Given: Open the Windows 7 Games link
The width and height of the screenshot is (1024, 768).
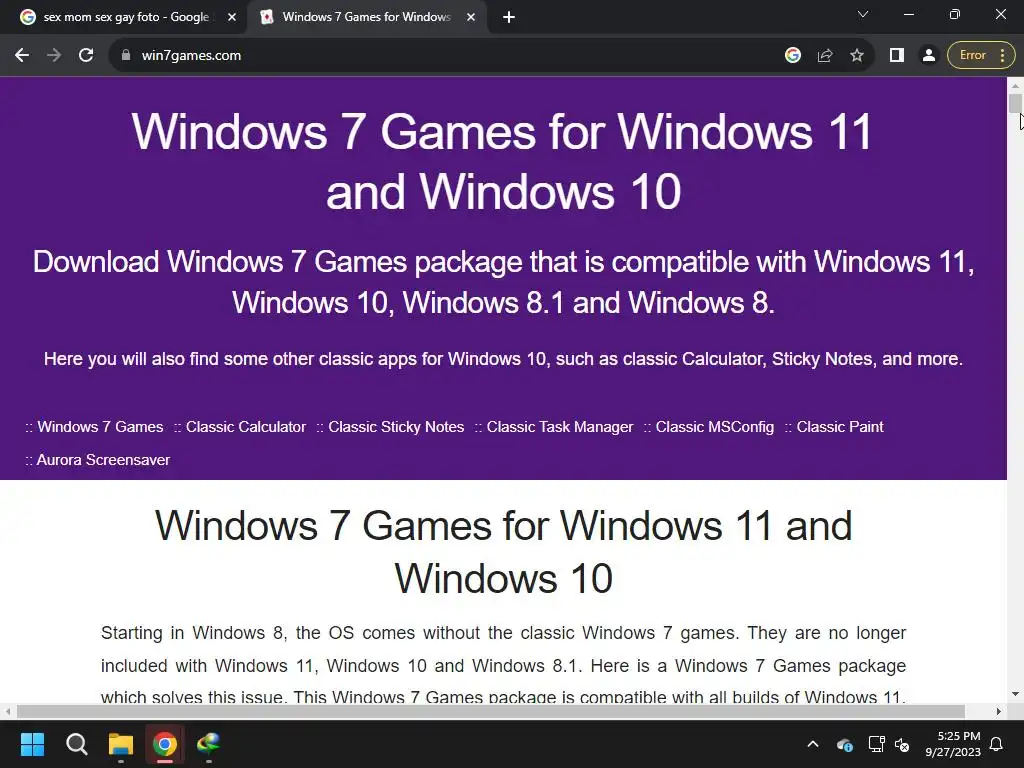Looking at the screenshot, I should pos(100,427).
